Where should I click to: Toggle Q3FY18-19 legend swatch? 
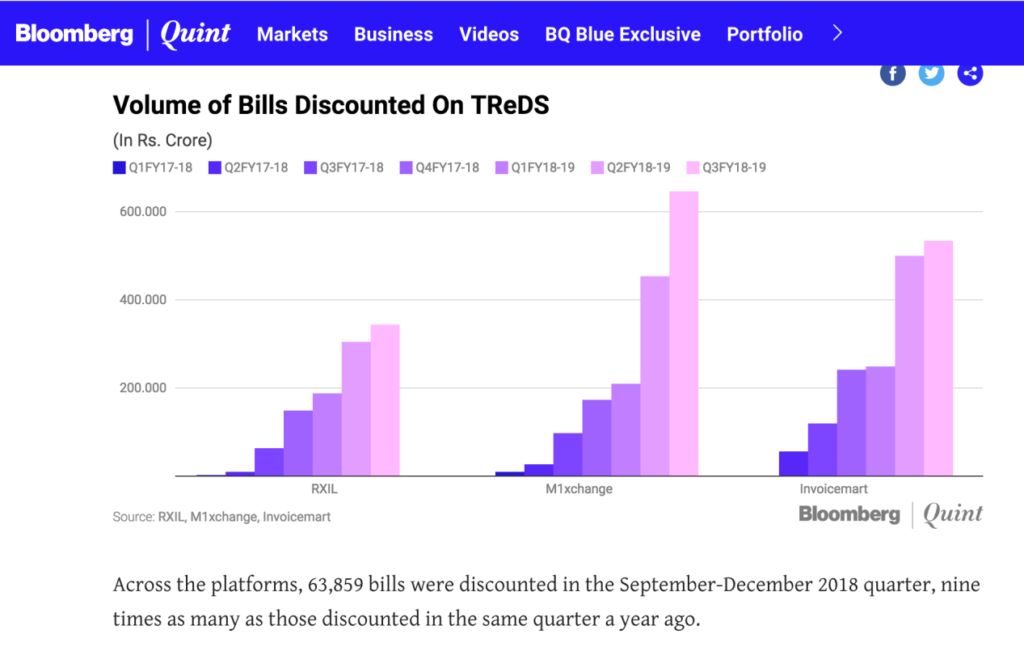click(694, 168)
